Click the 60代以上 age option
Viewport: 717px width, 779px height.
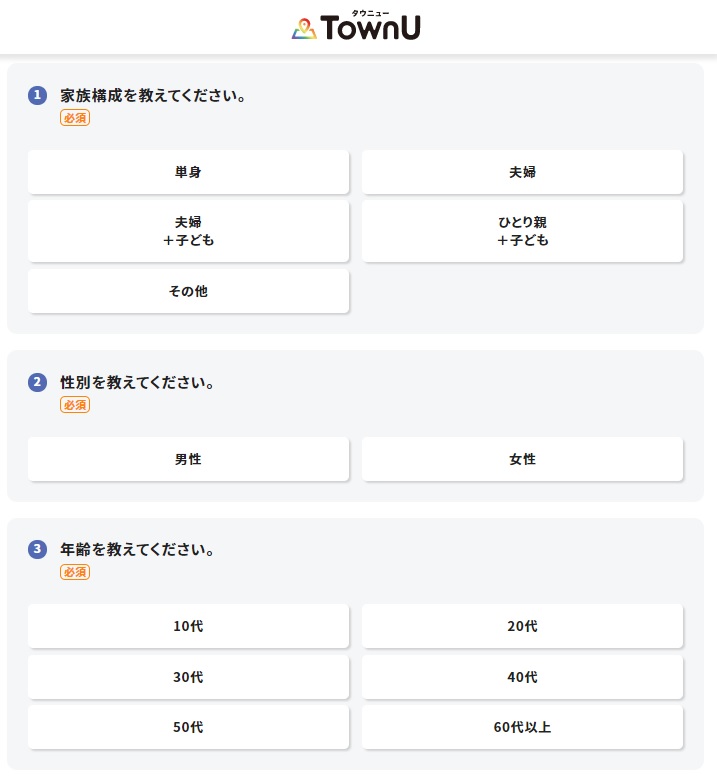click(x=522, y=727)
